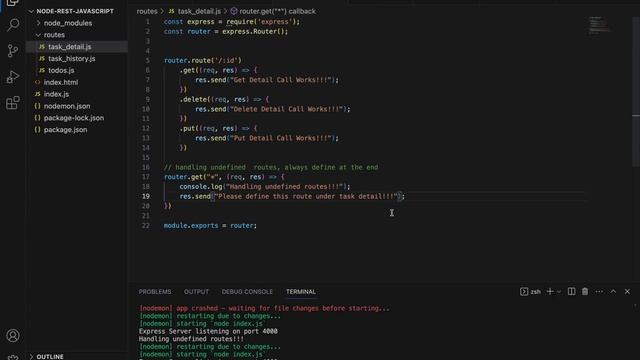
Task: Open the new terminal launch profile dropdown
Action: (559, 291)
